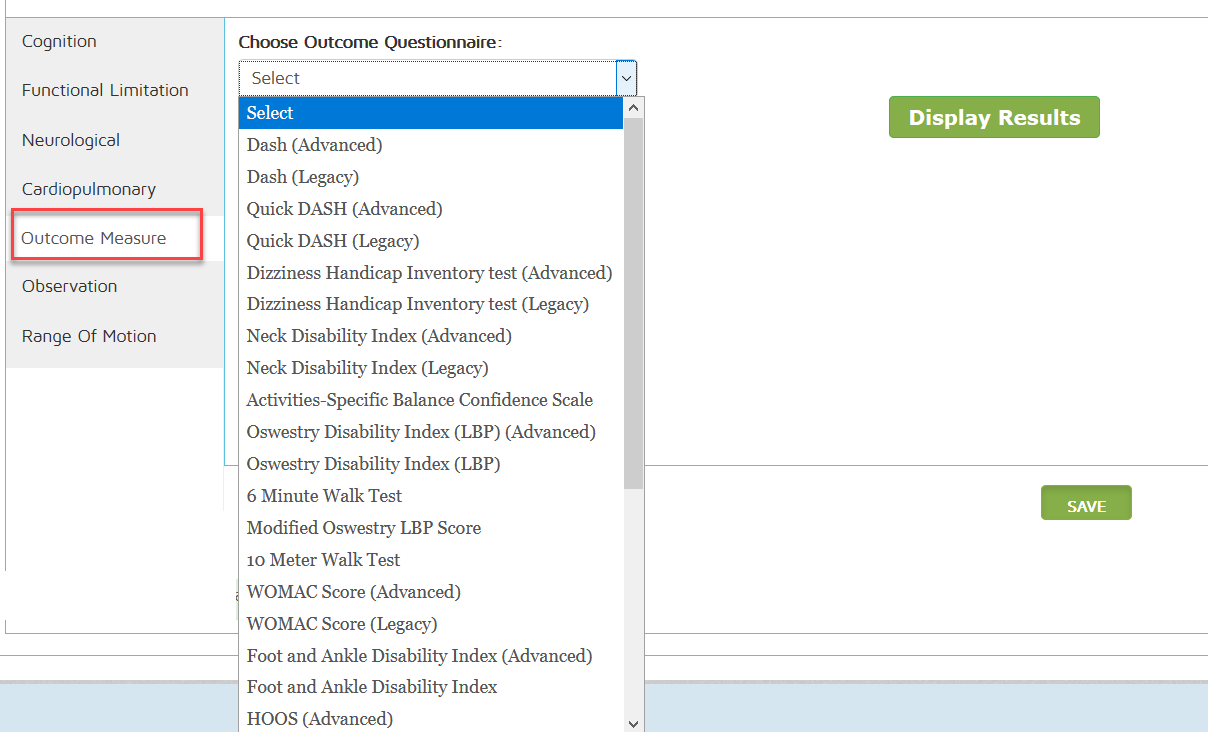Pick Dizziness Handicap Inventory test (Advanced)
The width and height of the screenshot is (1208, 732).
429,273
